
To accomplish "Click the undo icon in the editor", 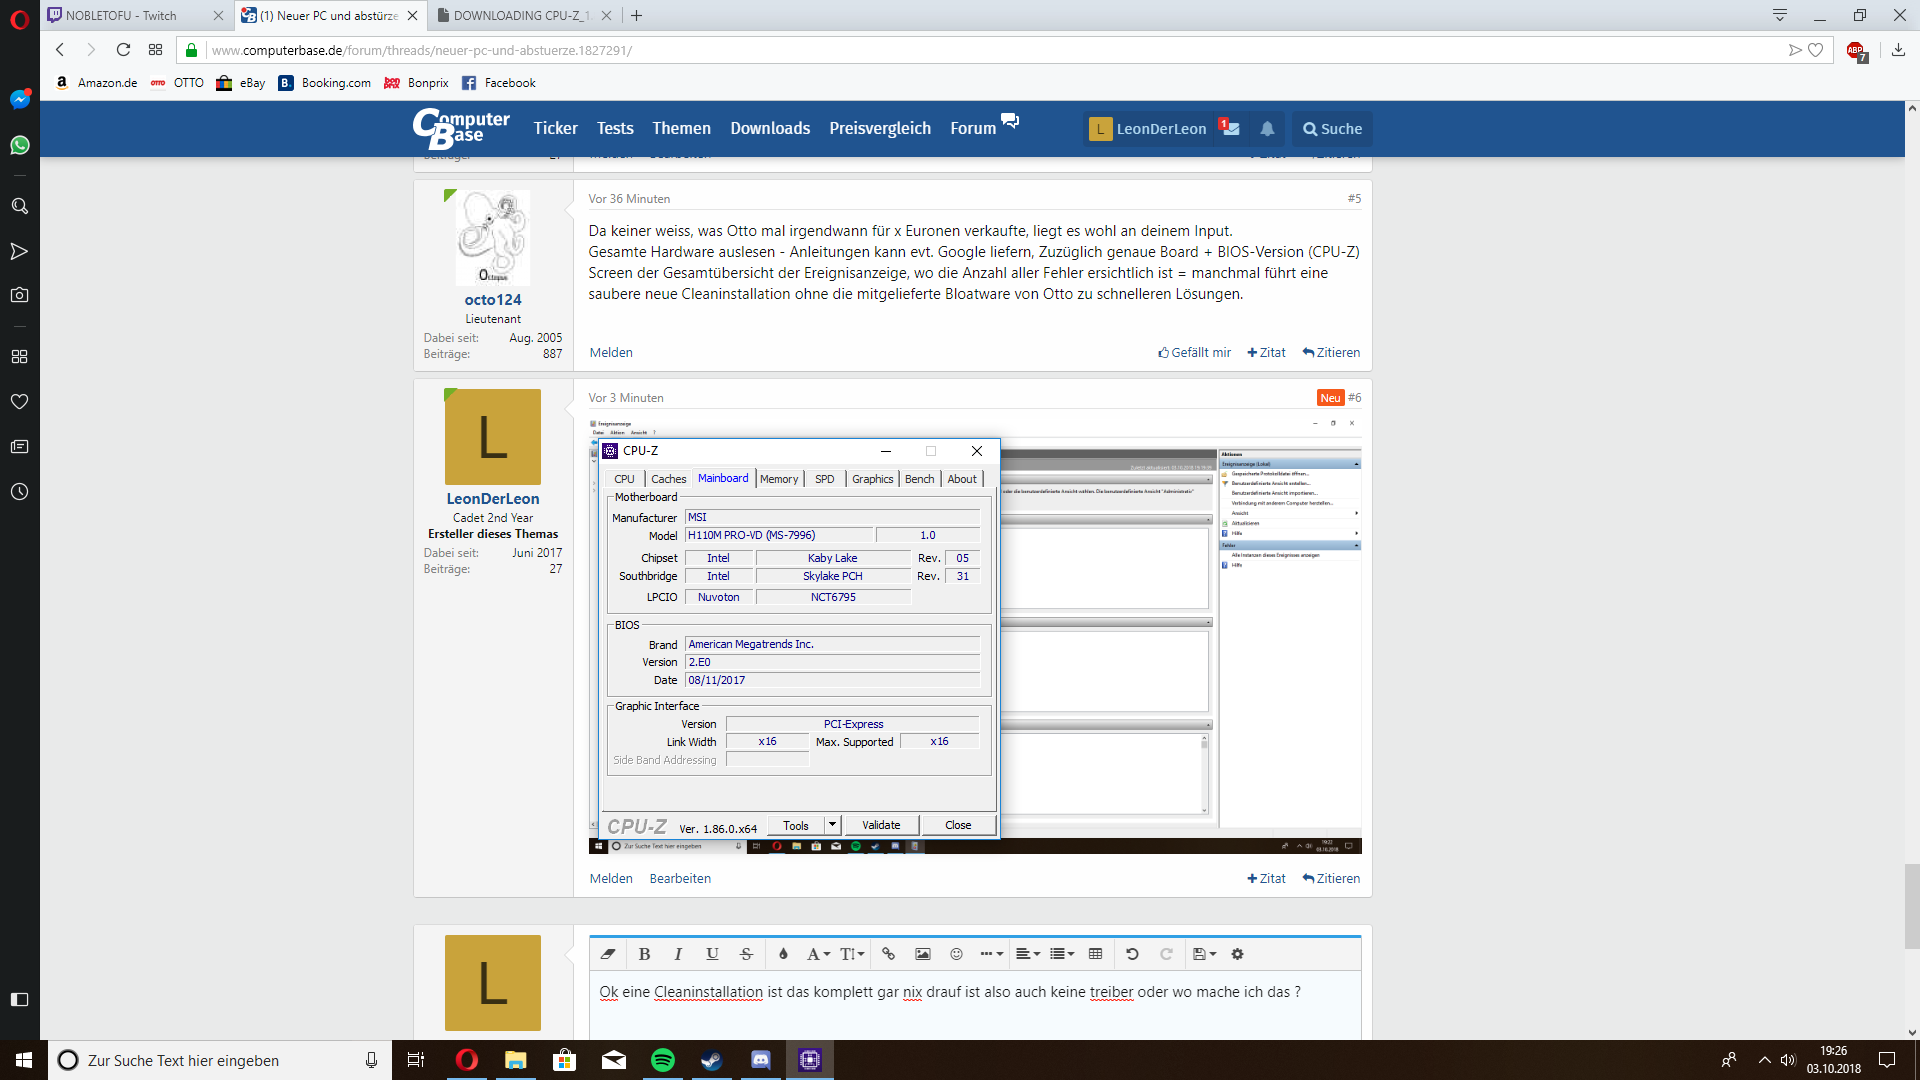I will click(x=1132, y=954).
